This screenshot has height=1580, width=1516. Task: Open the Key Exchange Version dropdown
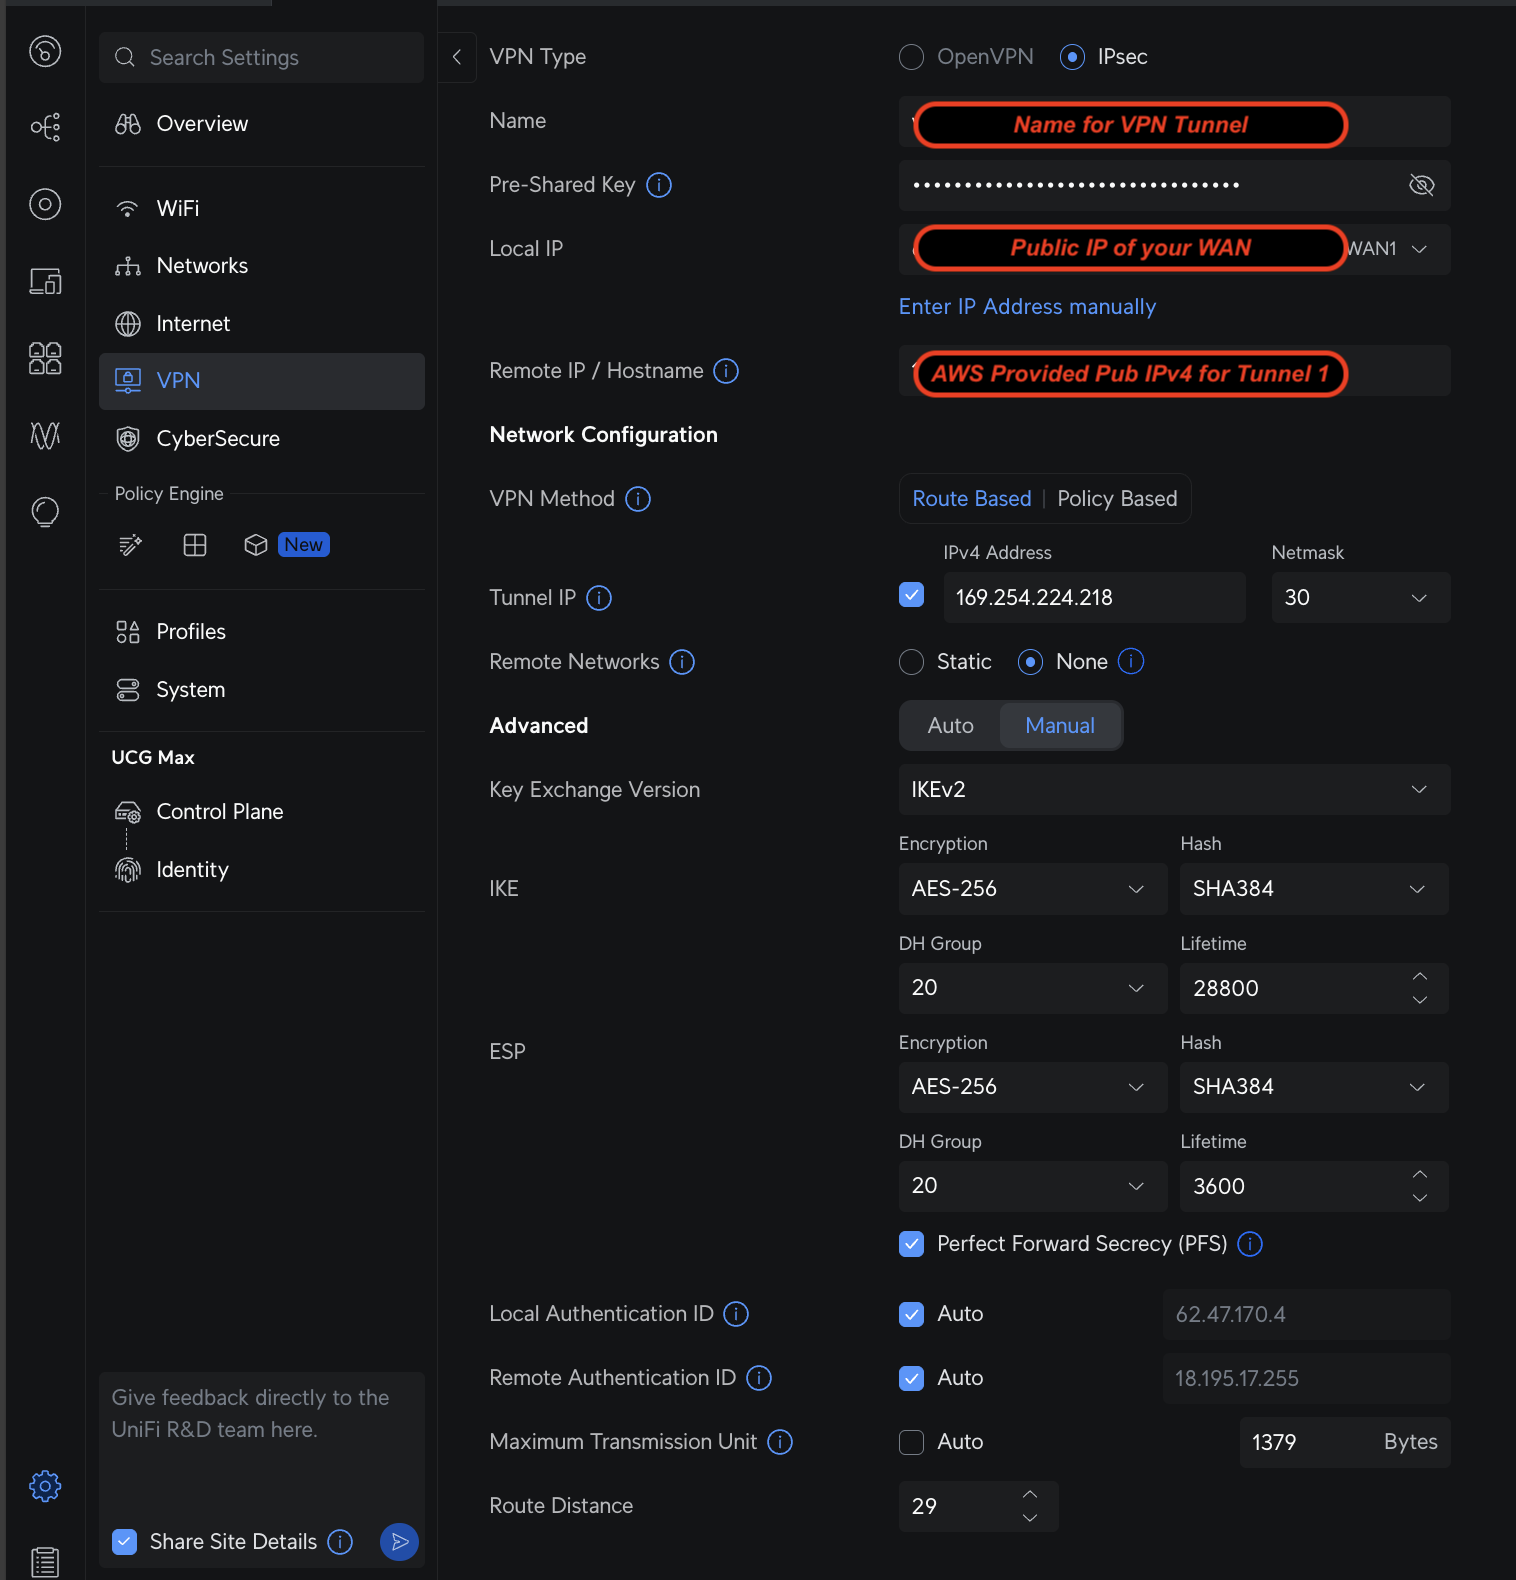(x=1174, y=790)
